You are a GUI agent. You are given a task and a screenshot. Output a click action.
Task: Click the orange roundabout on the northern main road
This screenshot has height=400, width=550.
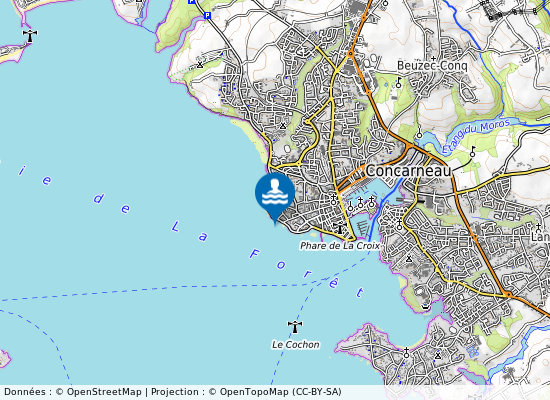pos(350,54)
